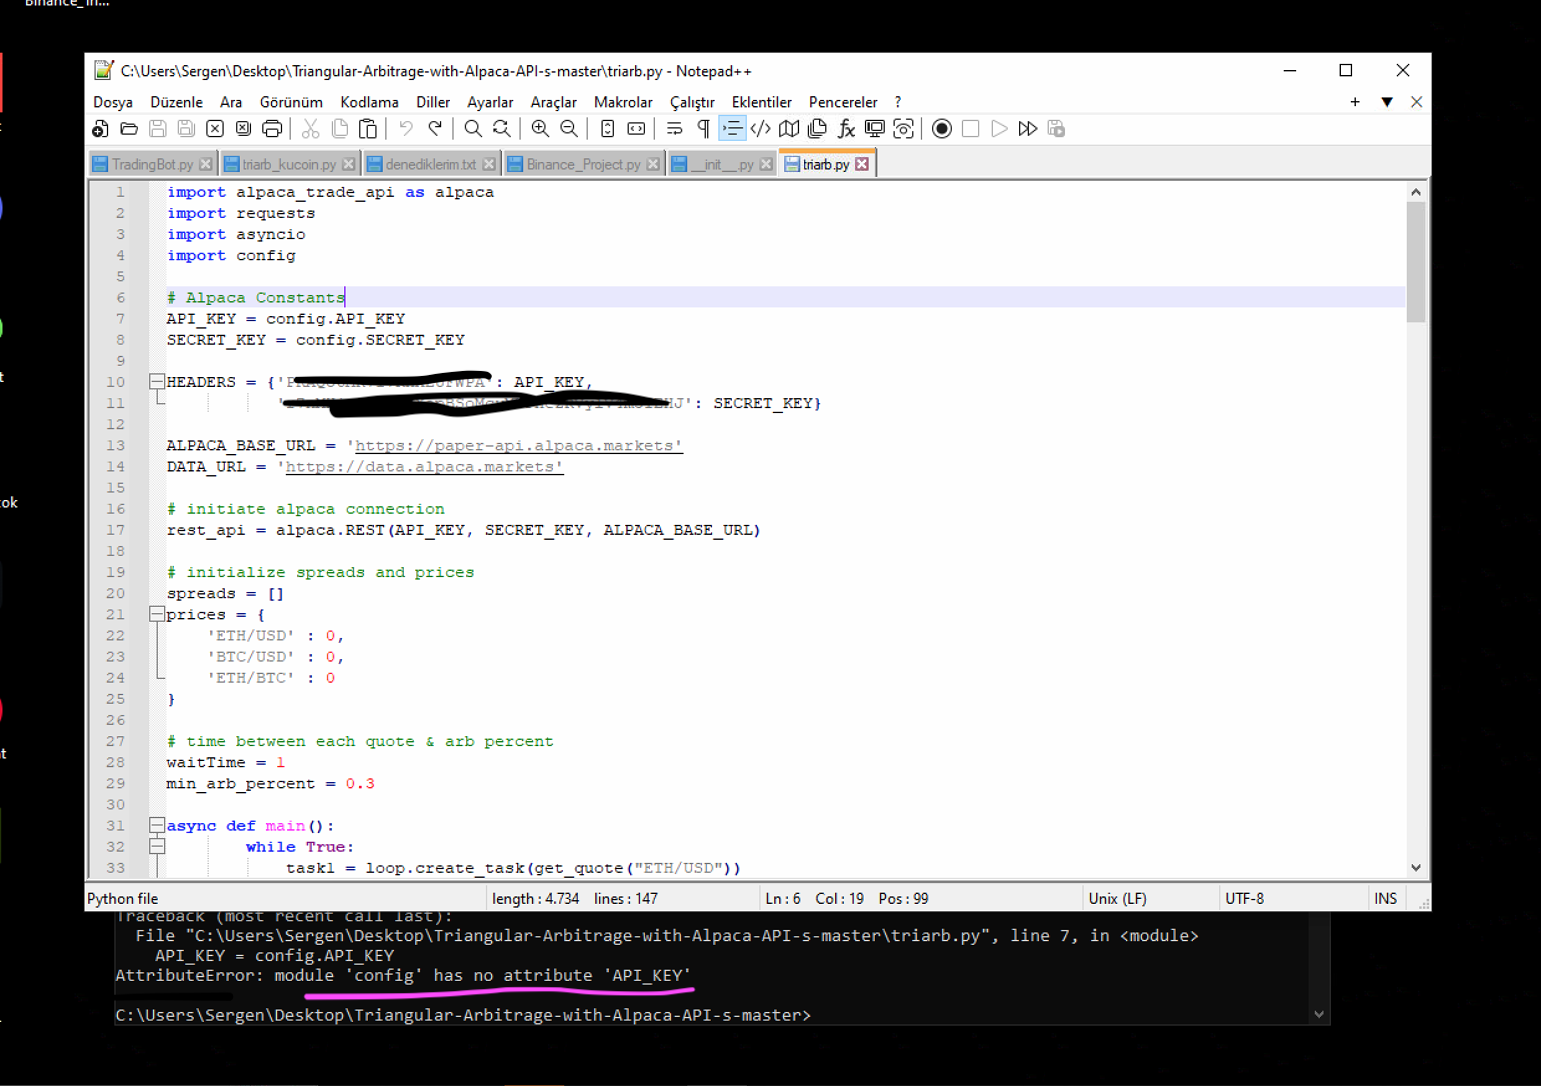Save the current recorded macro icon
Image resolution: width=1541 pixels, height=1086 pixels.
click(x=1056, y=129)
